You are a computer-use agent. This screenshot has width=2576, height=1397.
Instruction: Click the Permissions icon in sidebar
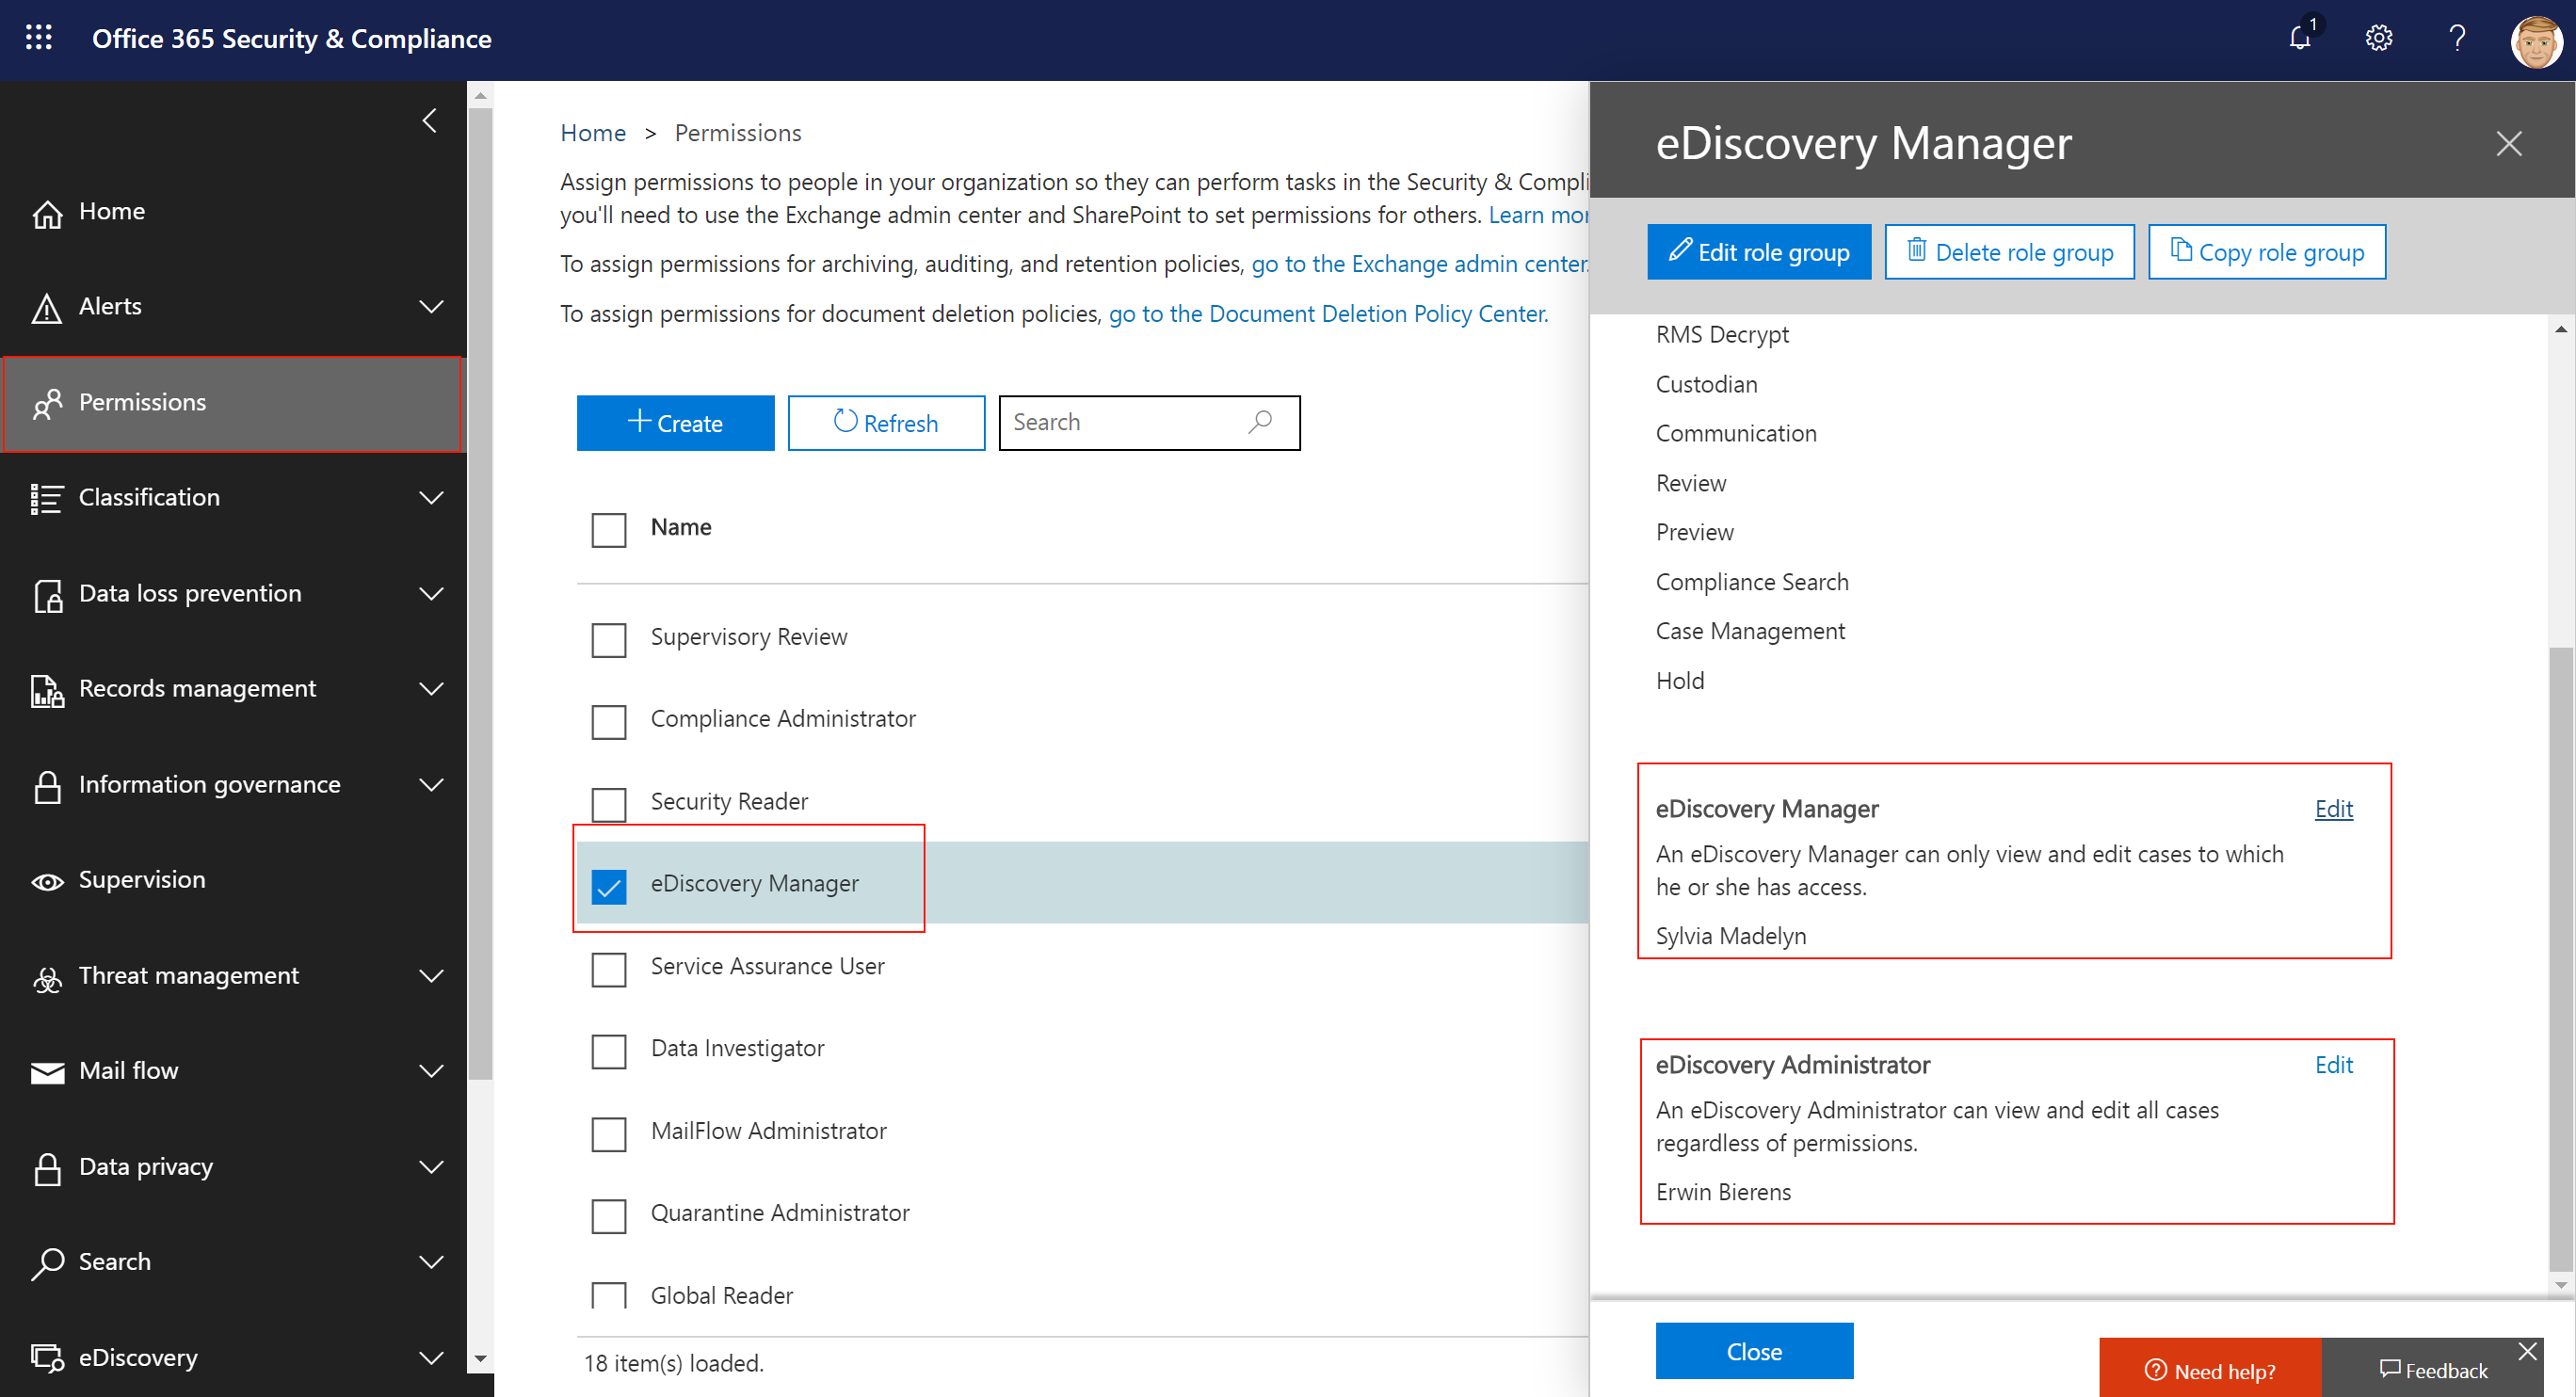tap(46, 403)
